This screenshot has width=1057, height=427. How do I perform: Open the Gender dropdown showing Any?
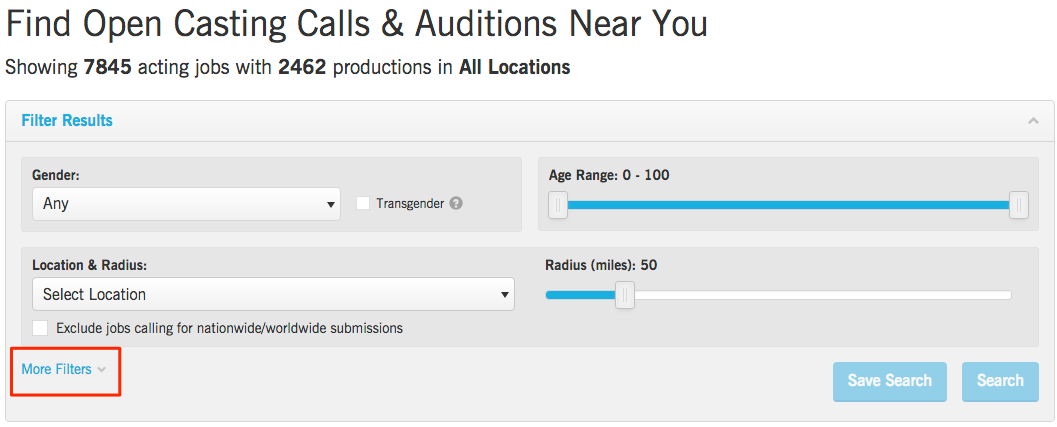(x=186, y=204)
